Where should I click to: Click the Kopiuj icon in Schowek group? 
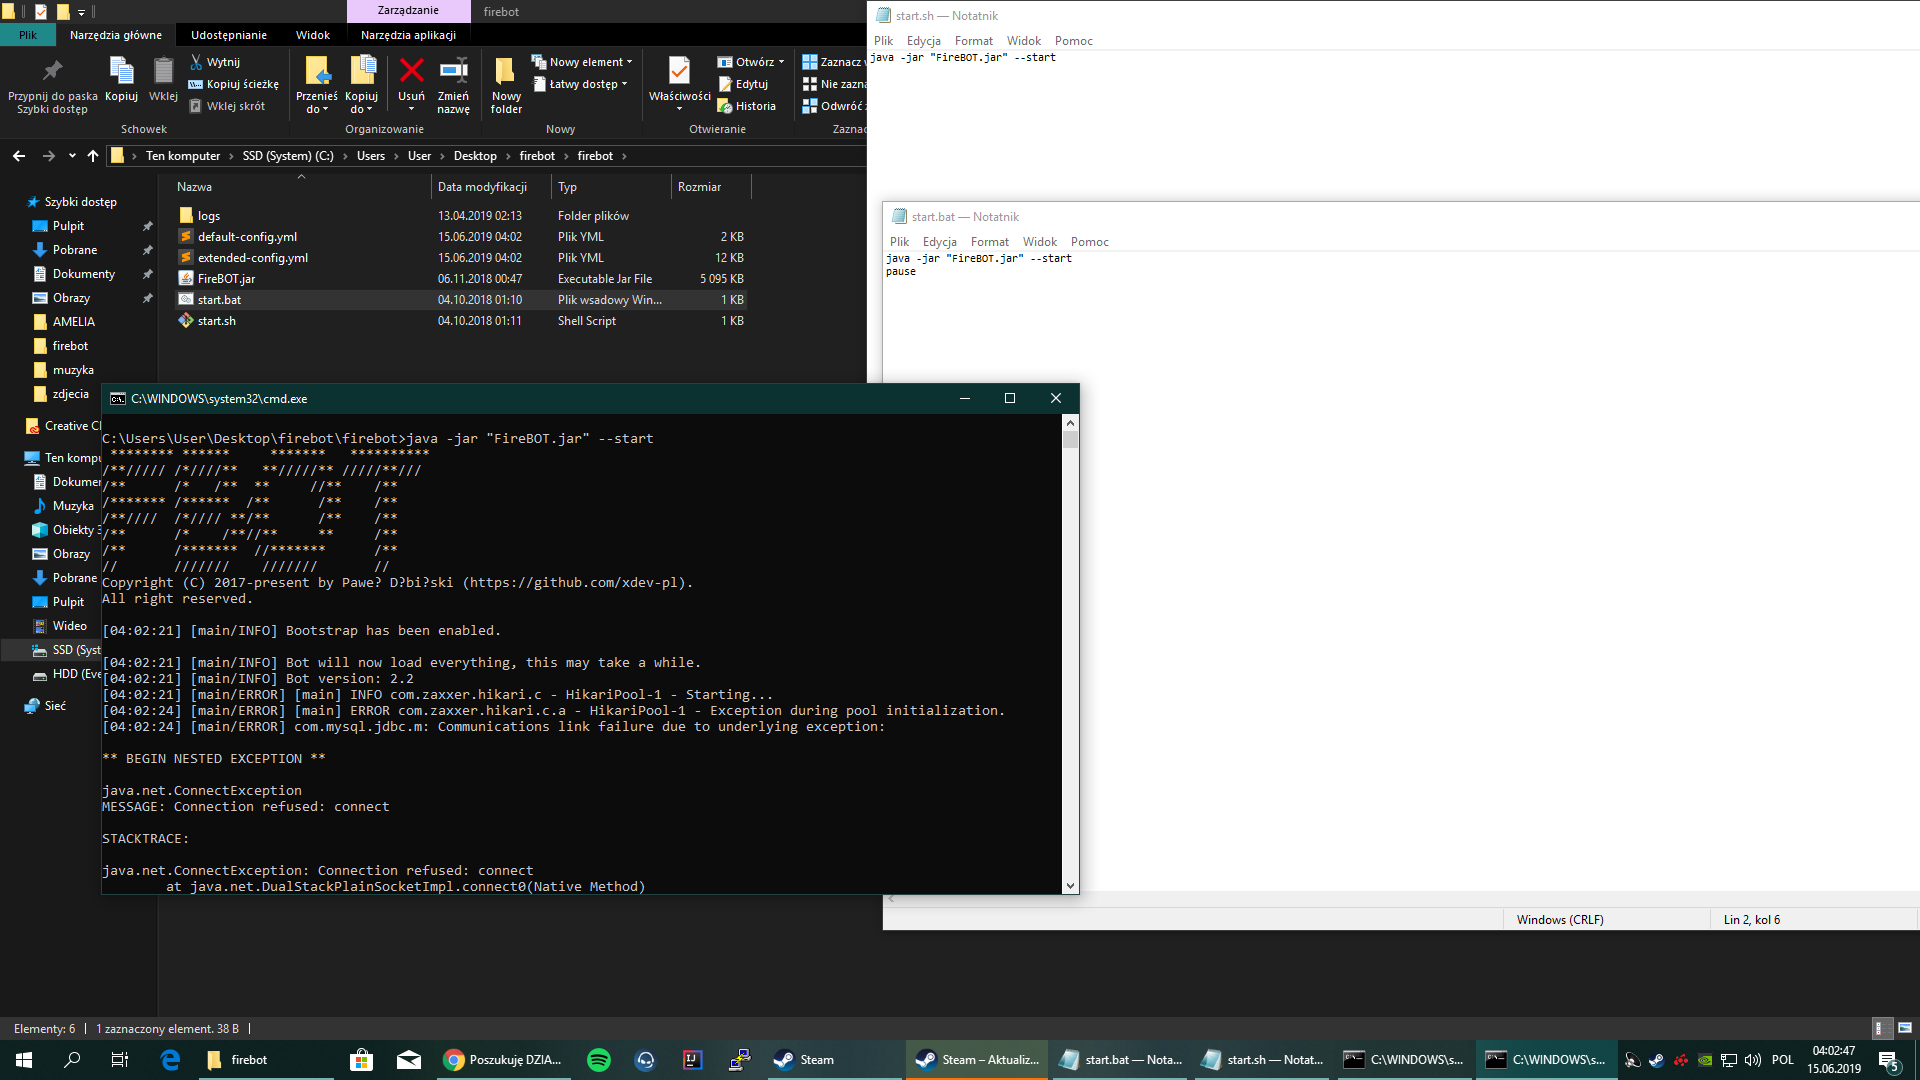click(x=121, y=72)
